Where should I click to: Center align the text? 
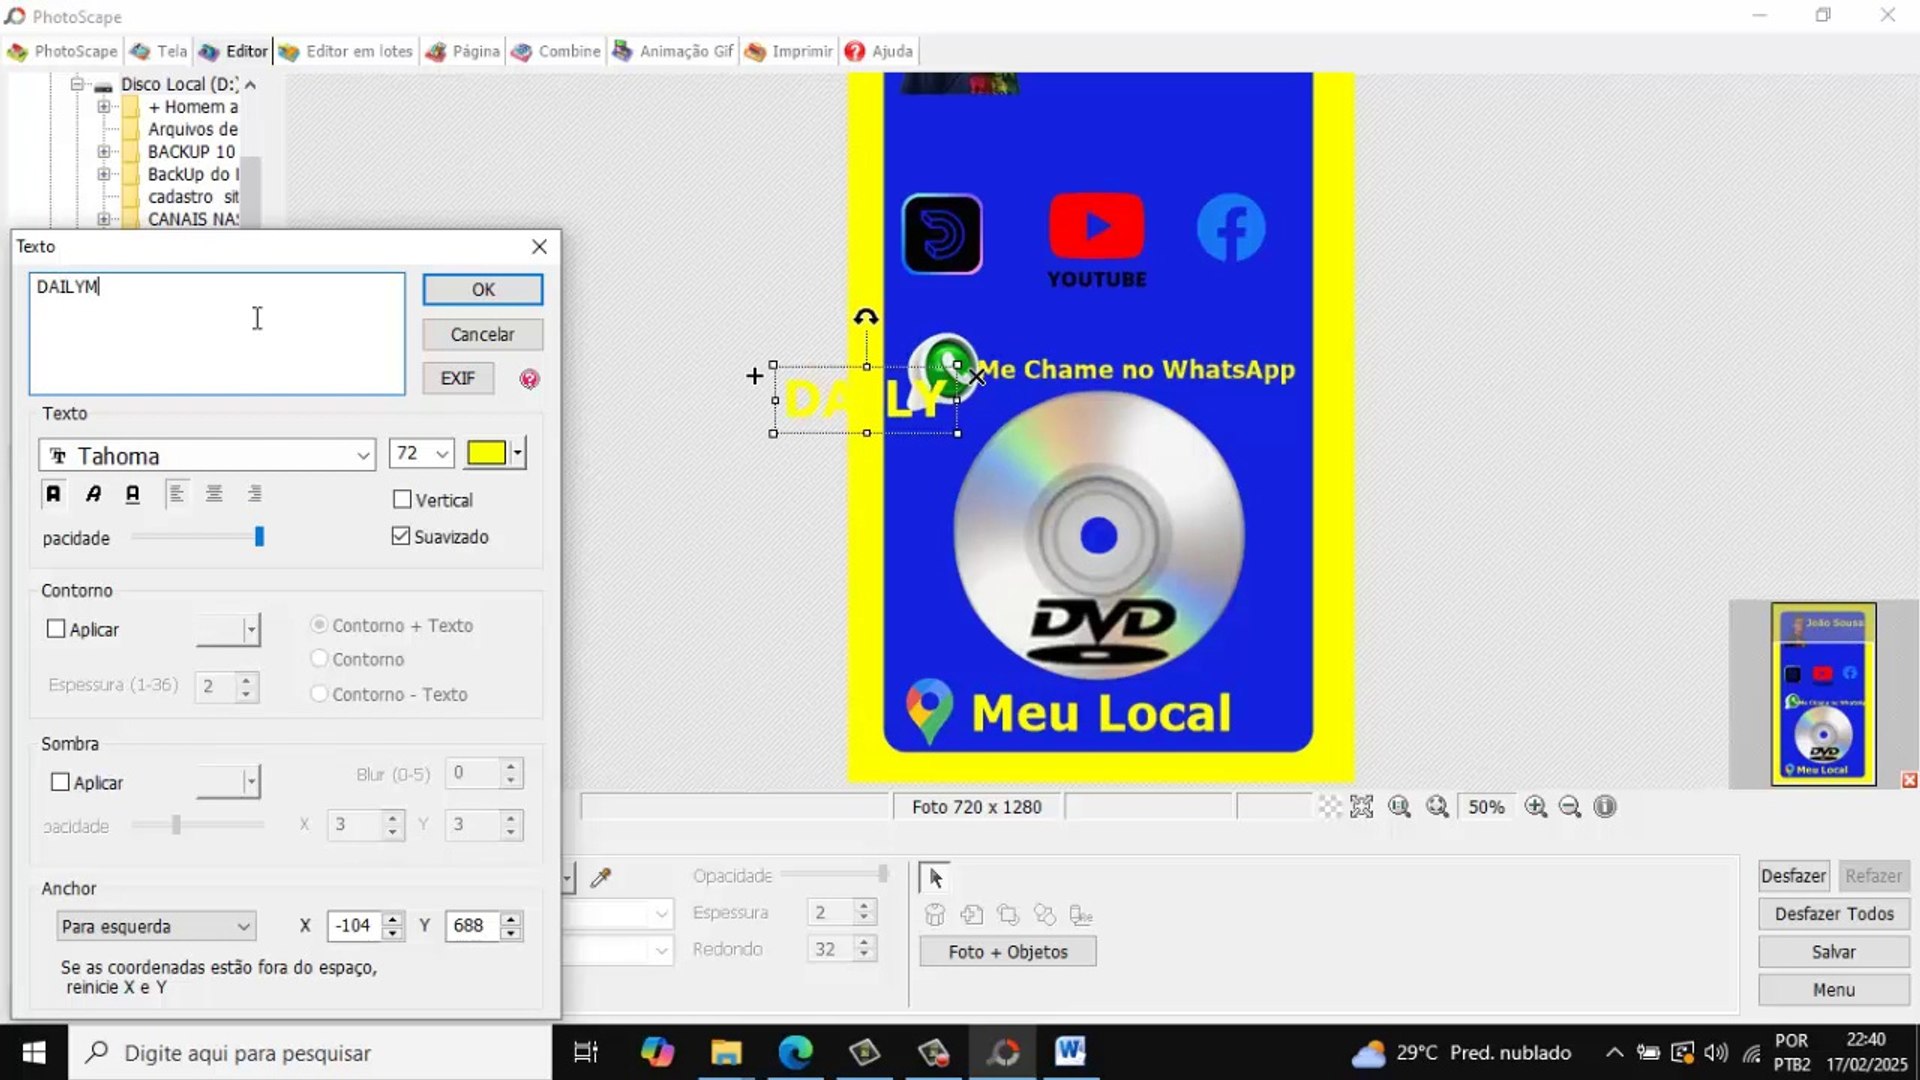(214, 494)
